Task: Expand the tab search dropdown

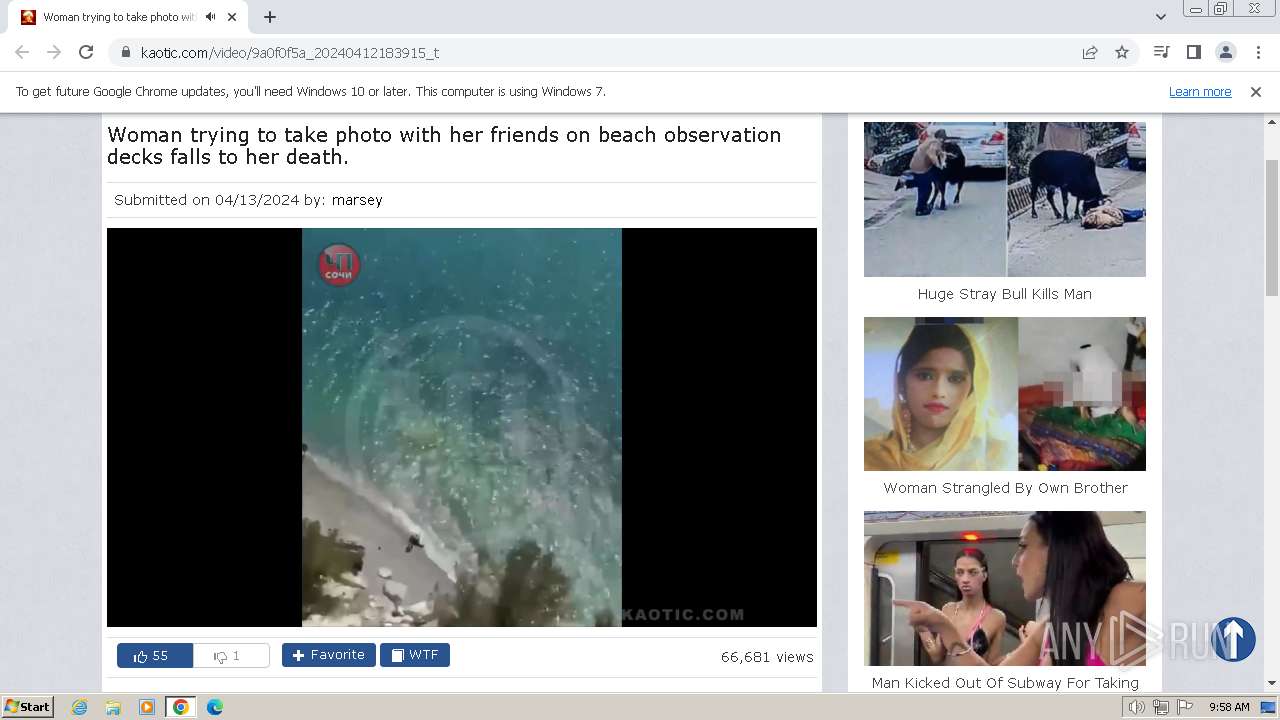Action: point(1160,17)
